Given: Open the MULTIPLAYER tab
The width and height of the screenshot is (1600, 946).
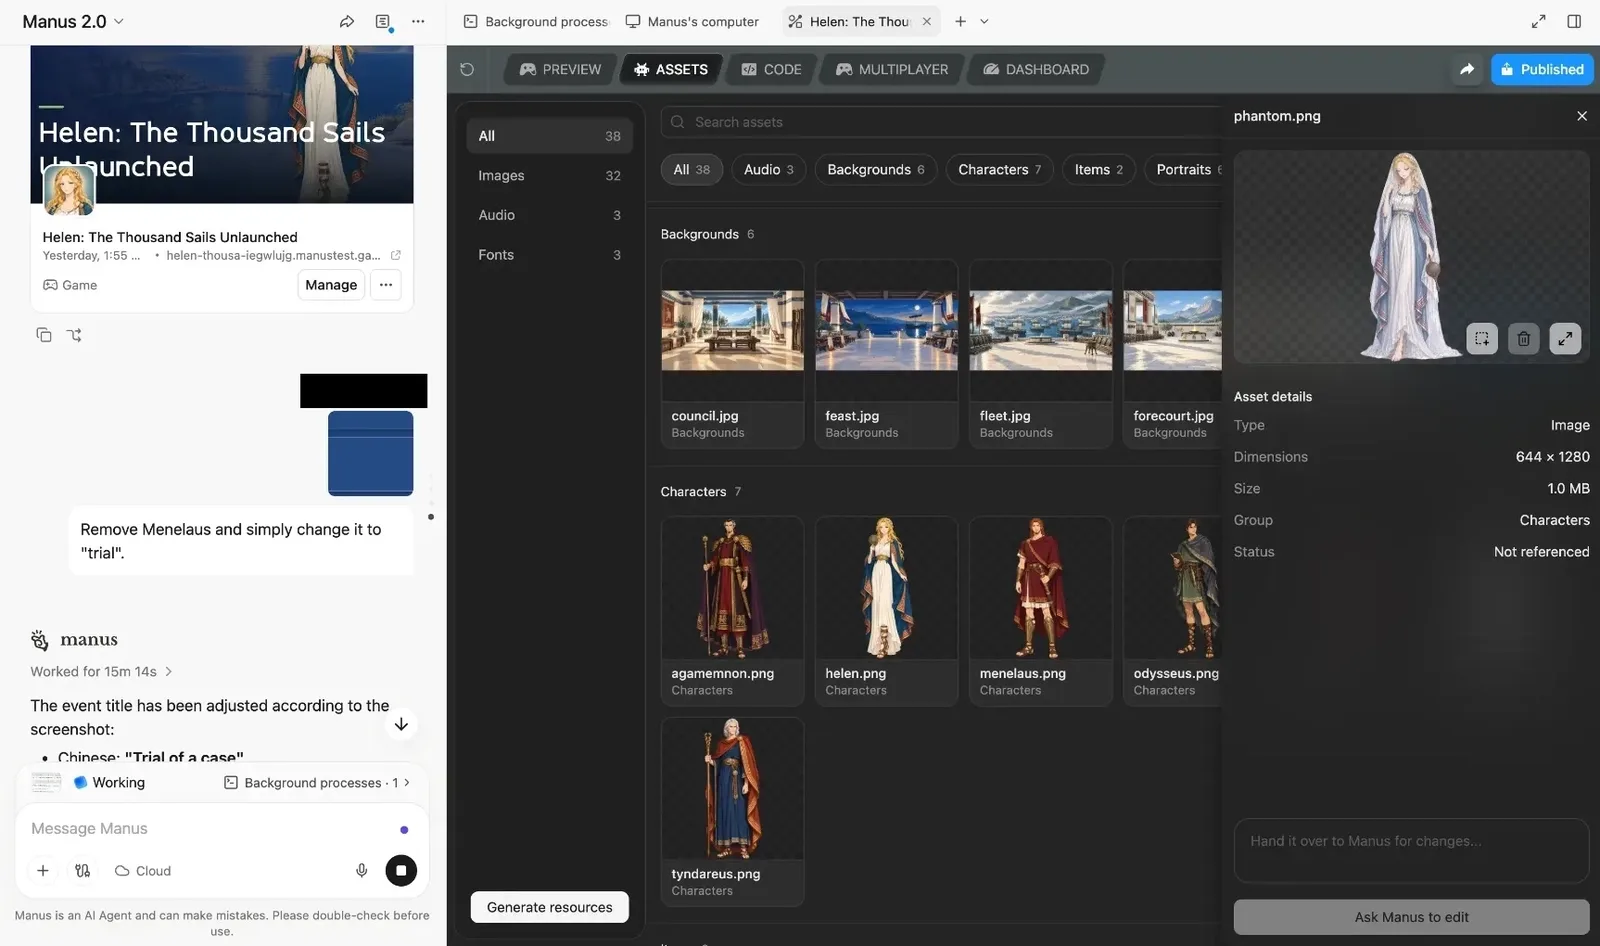Looking at the screenshot, I should coord(892,69).
